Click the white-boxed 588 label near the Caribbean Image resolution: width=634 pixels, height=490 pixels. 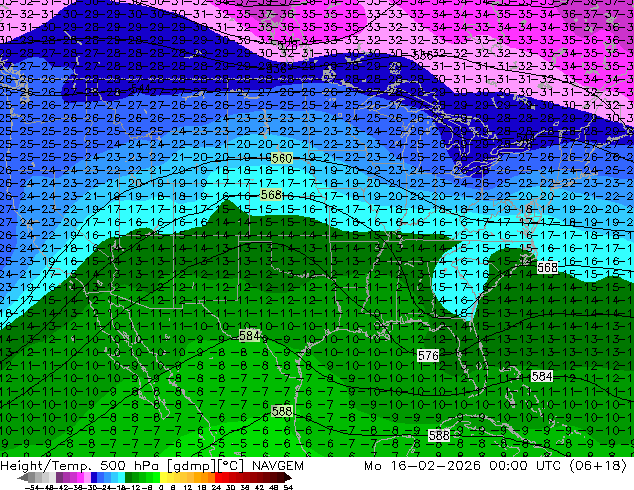[439, 435]
